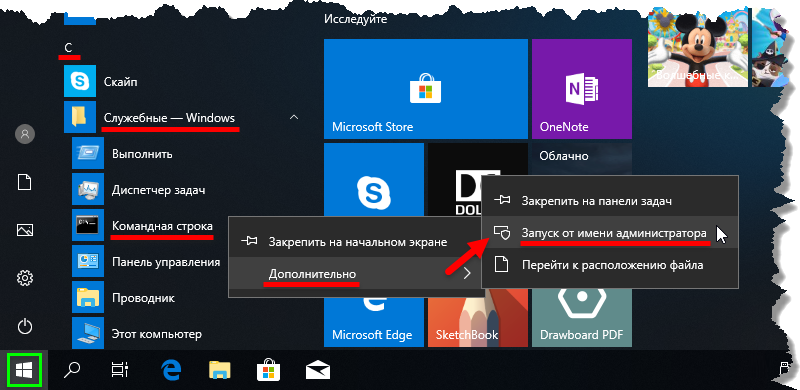Click the Проводник label
The image size is (800, 390).
pyautogui.click(x=143, y=298)
